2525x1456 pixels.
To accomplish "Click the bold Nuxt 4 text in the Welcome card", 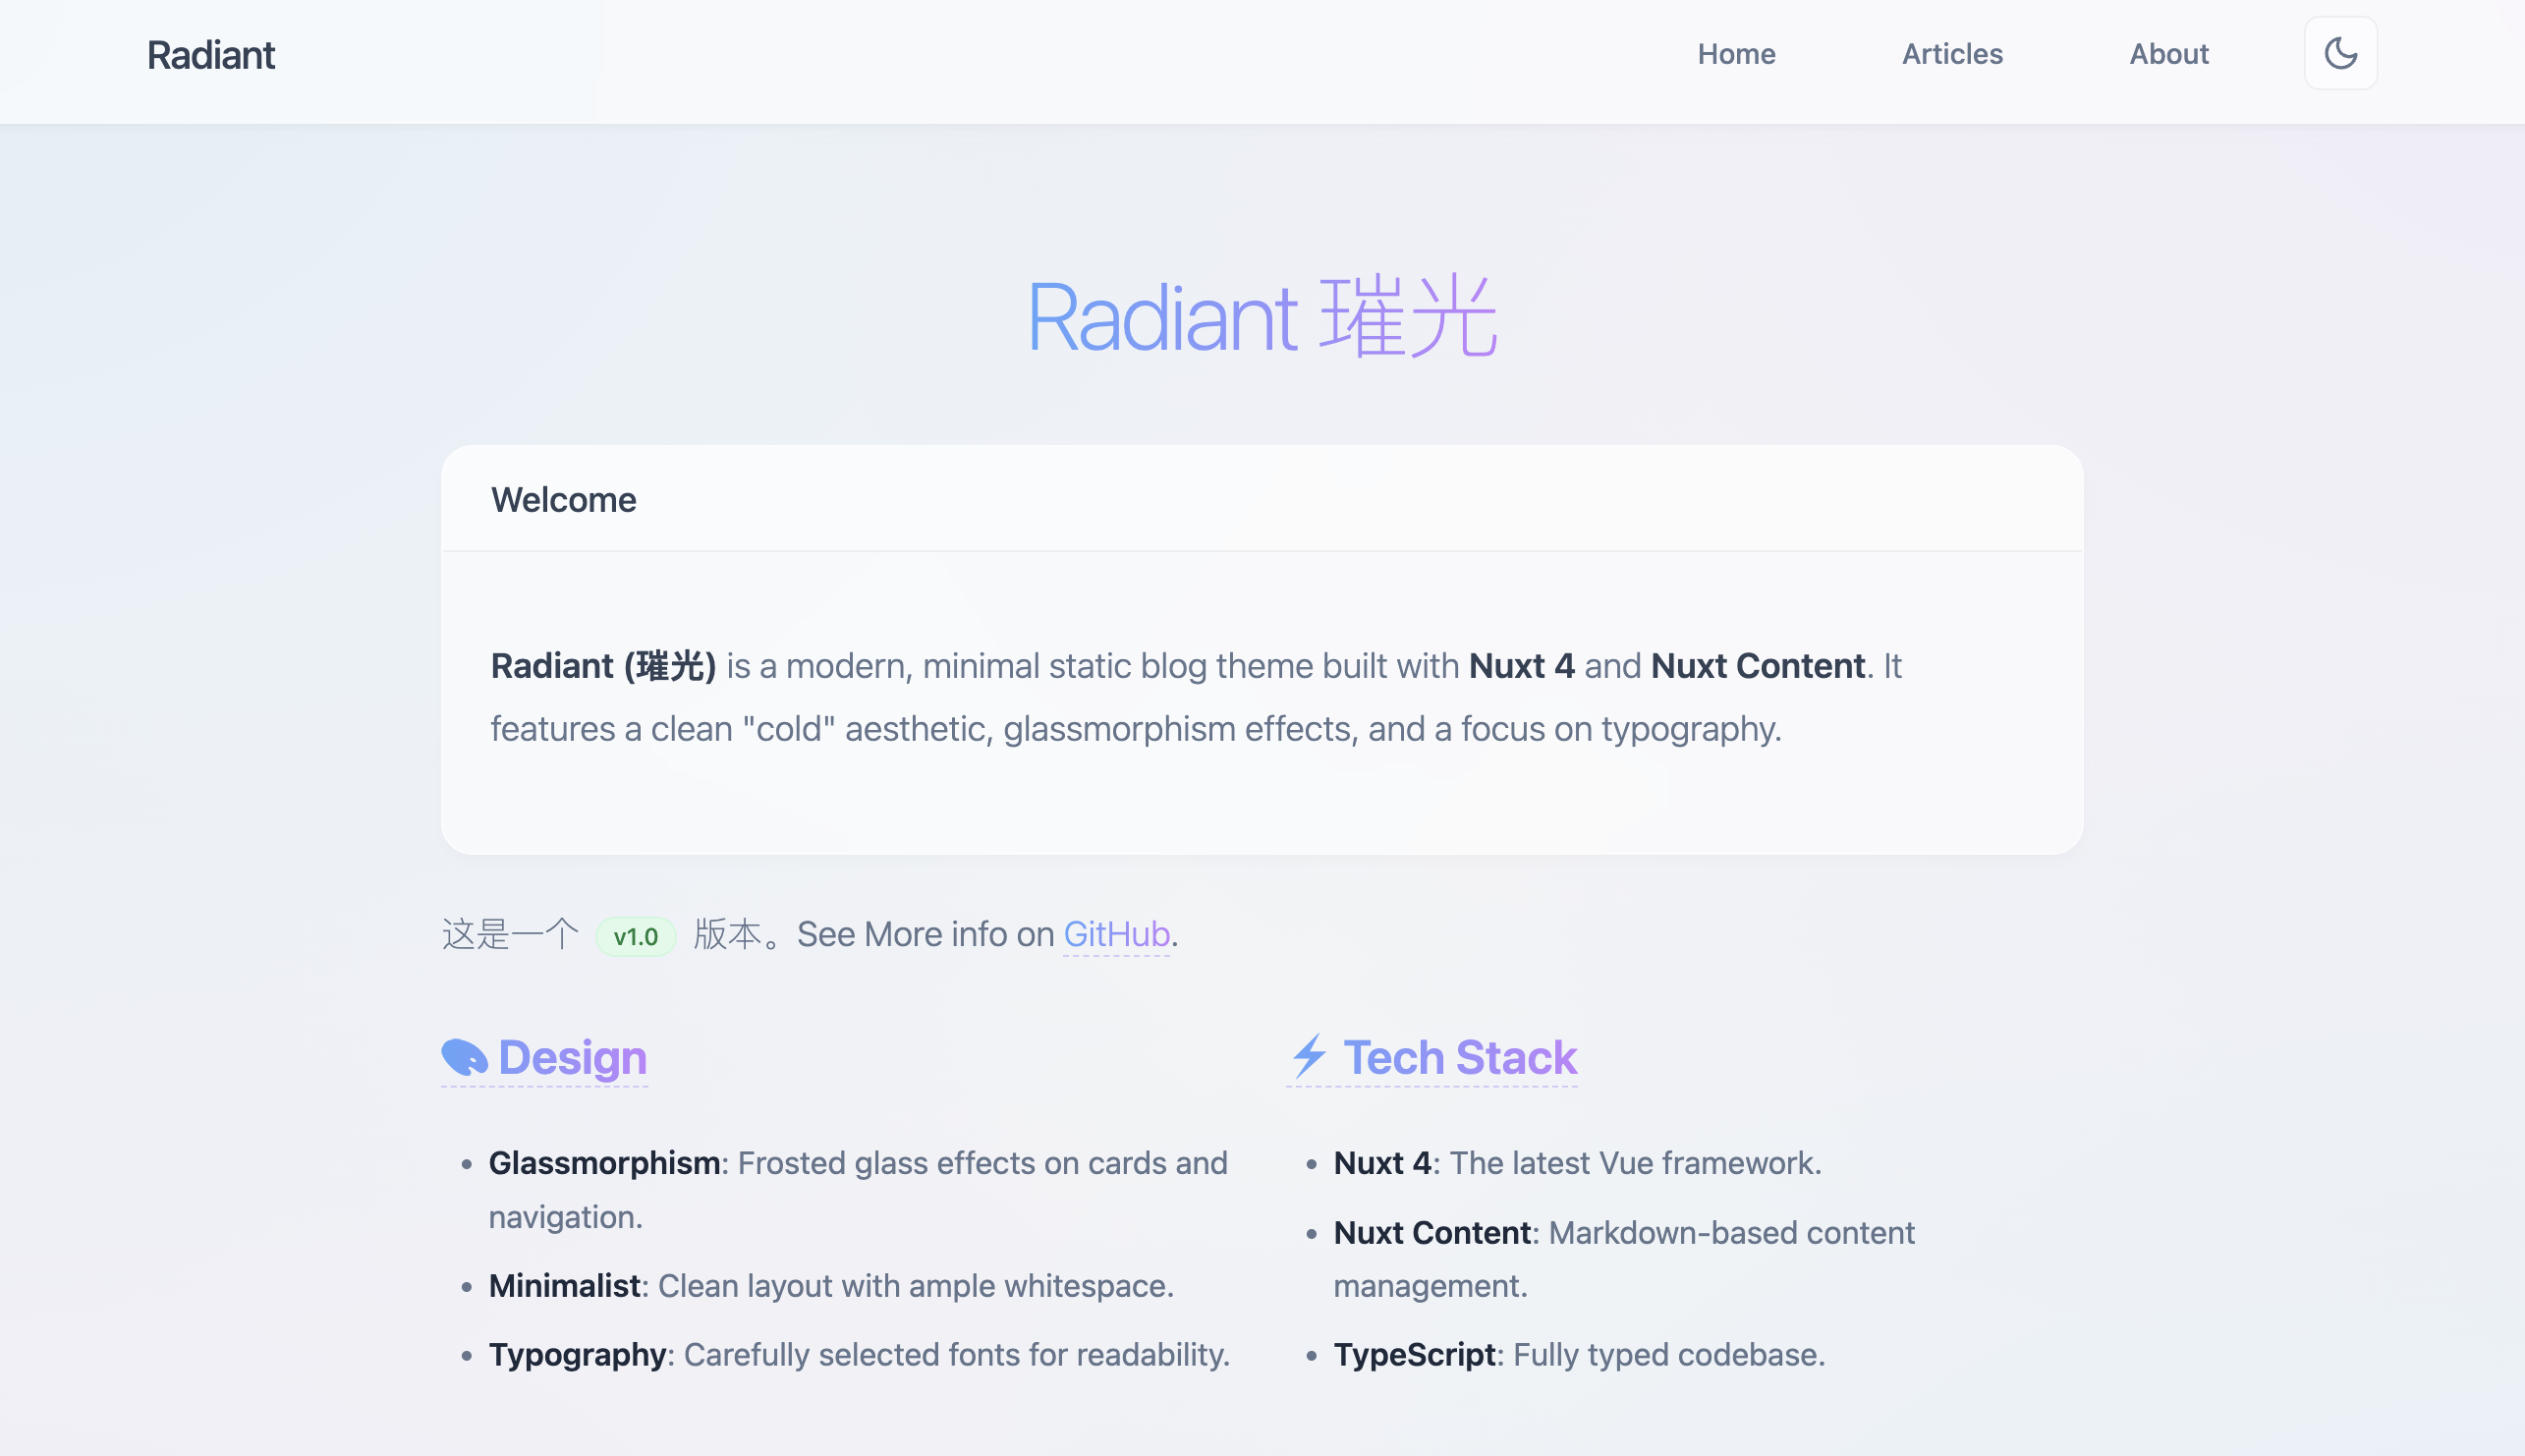I will 1521,666.
